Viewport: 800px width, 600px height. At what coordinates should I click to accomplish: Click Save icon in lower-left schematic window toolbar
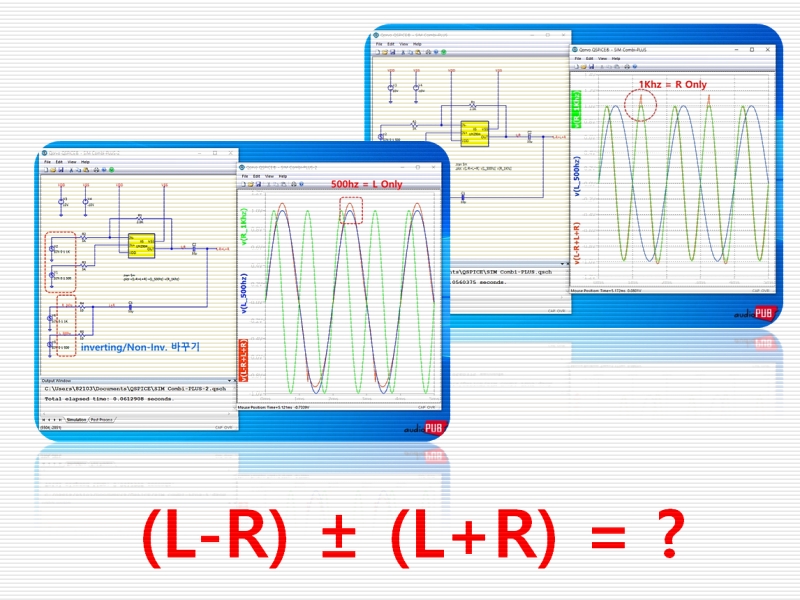point(59,169)
